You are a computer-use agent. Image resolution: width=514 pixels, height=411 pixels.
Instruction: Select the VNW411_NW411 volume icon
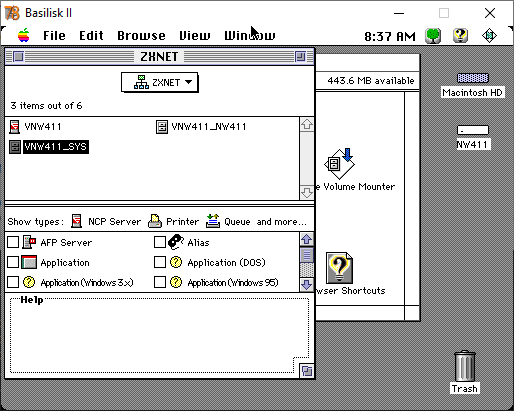point(162,127)
